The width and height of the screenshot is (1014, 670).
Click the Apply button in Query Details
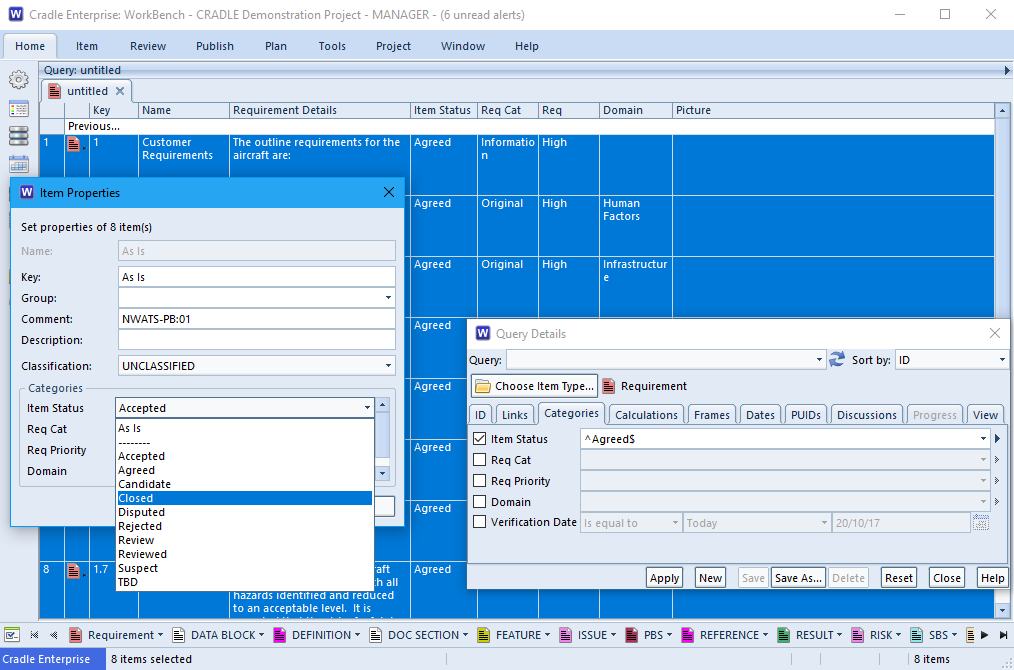[x=664, y=578]
